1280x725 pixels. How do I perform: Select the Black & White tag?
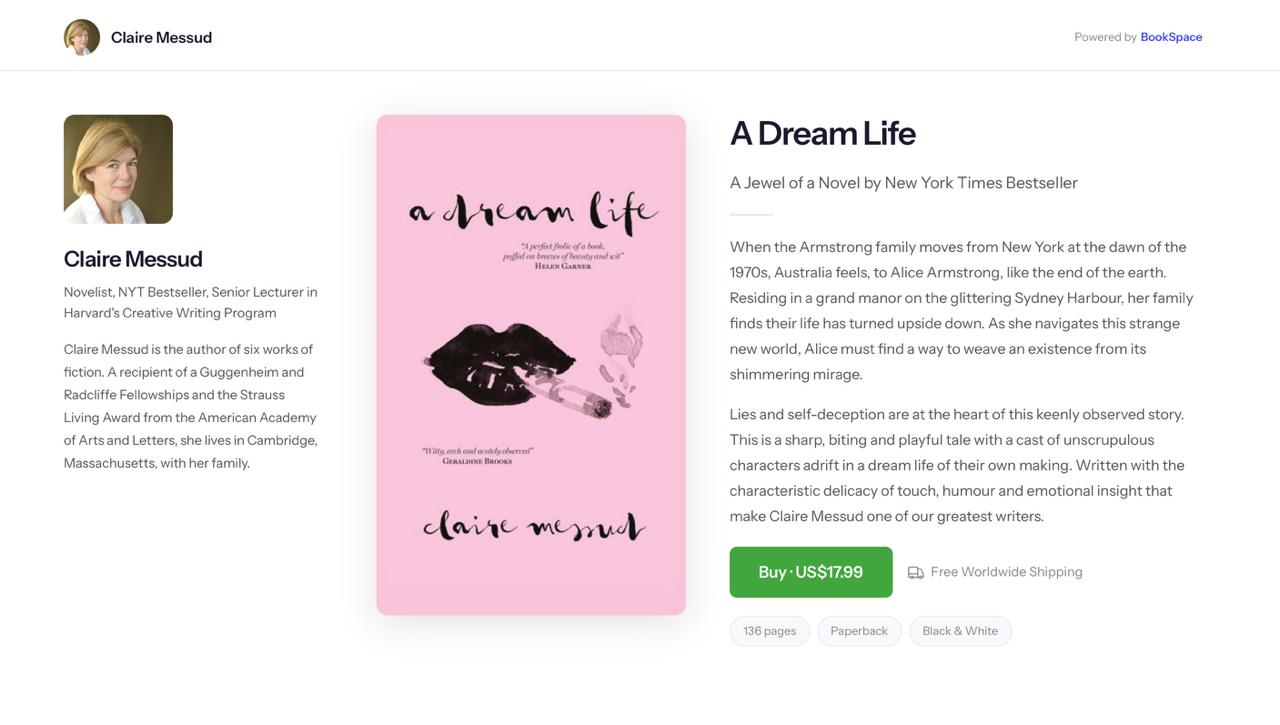point(960,630)
